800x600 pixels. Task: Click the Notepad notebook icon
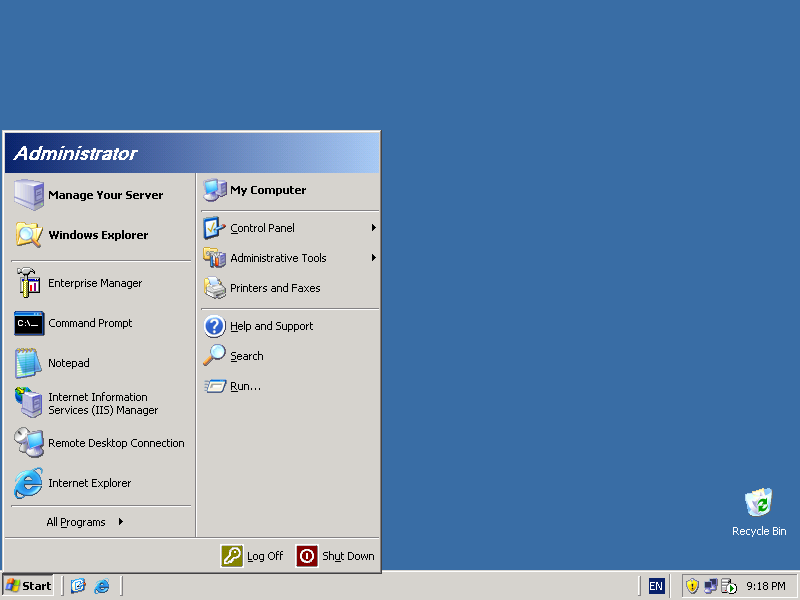(28, 363)
